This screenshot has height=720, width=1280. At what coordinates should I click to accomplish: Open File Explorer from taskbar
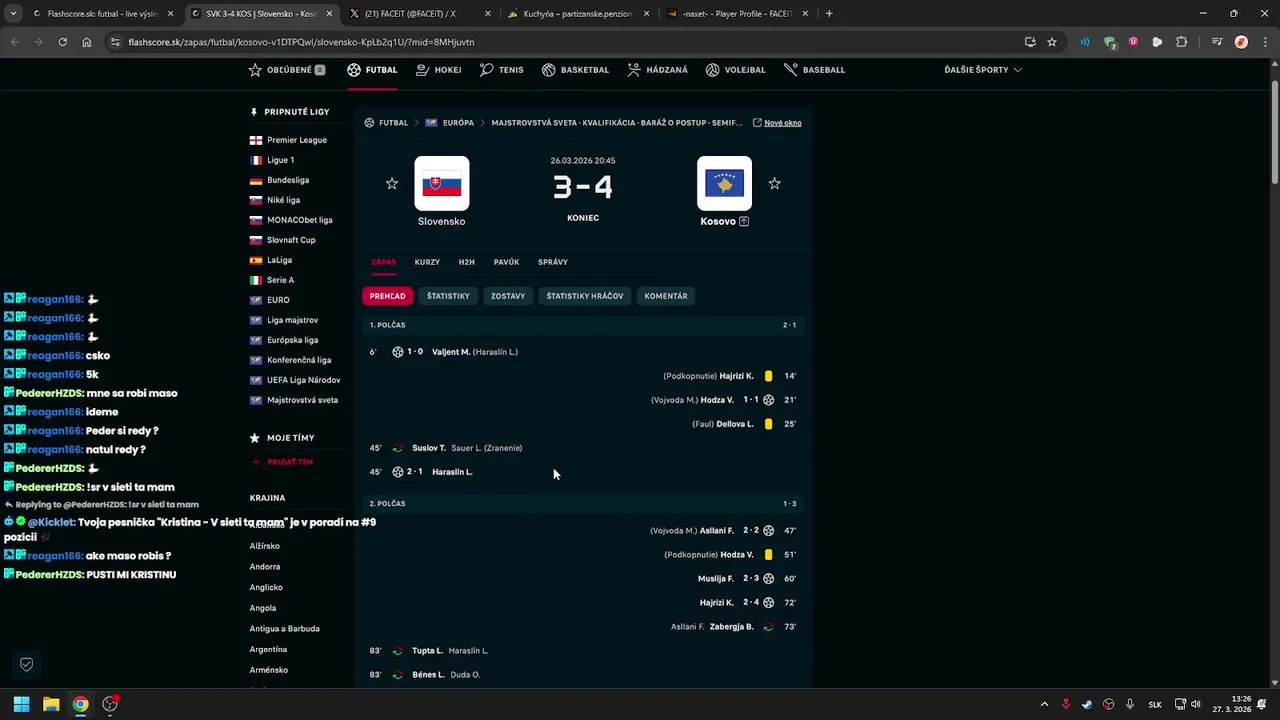51,704
